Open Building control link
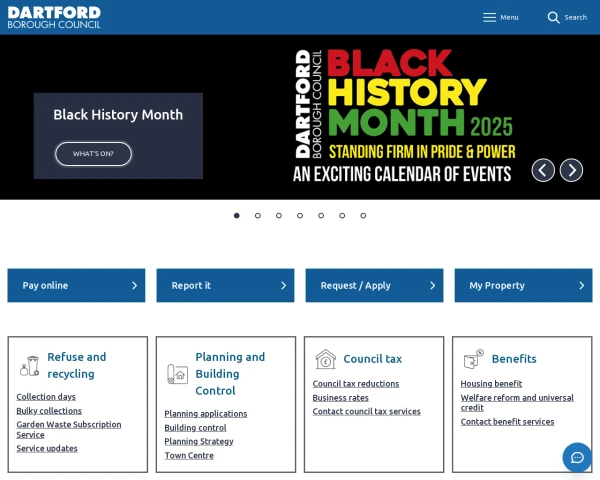 click(x=195, y=428)
